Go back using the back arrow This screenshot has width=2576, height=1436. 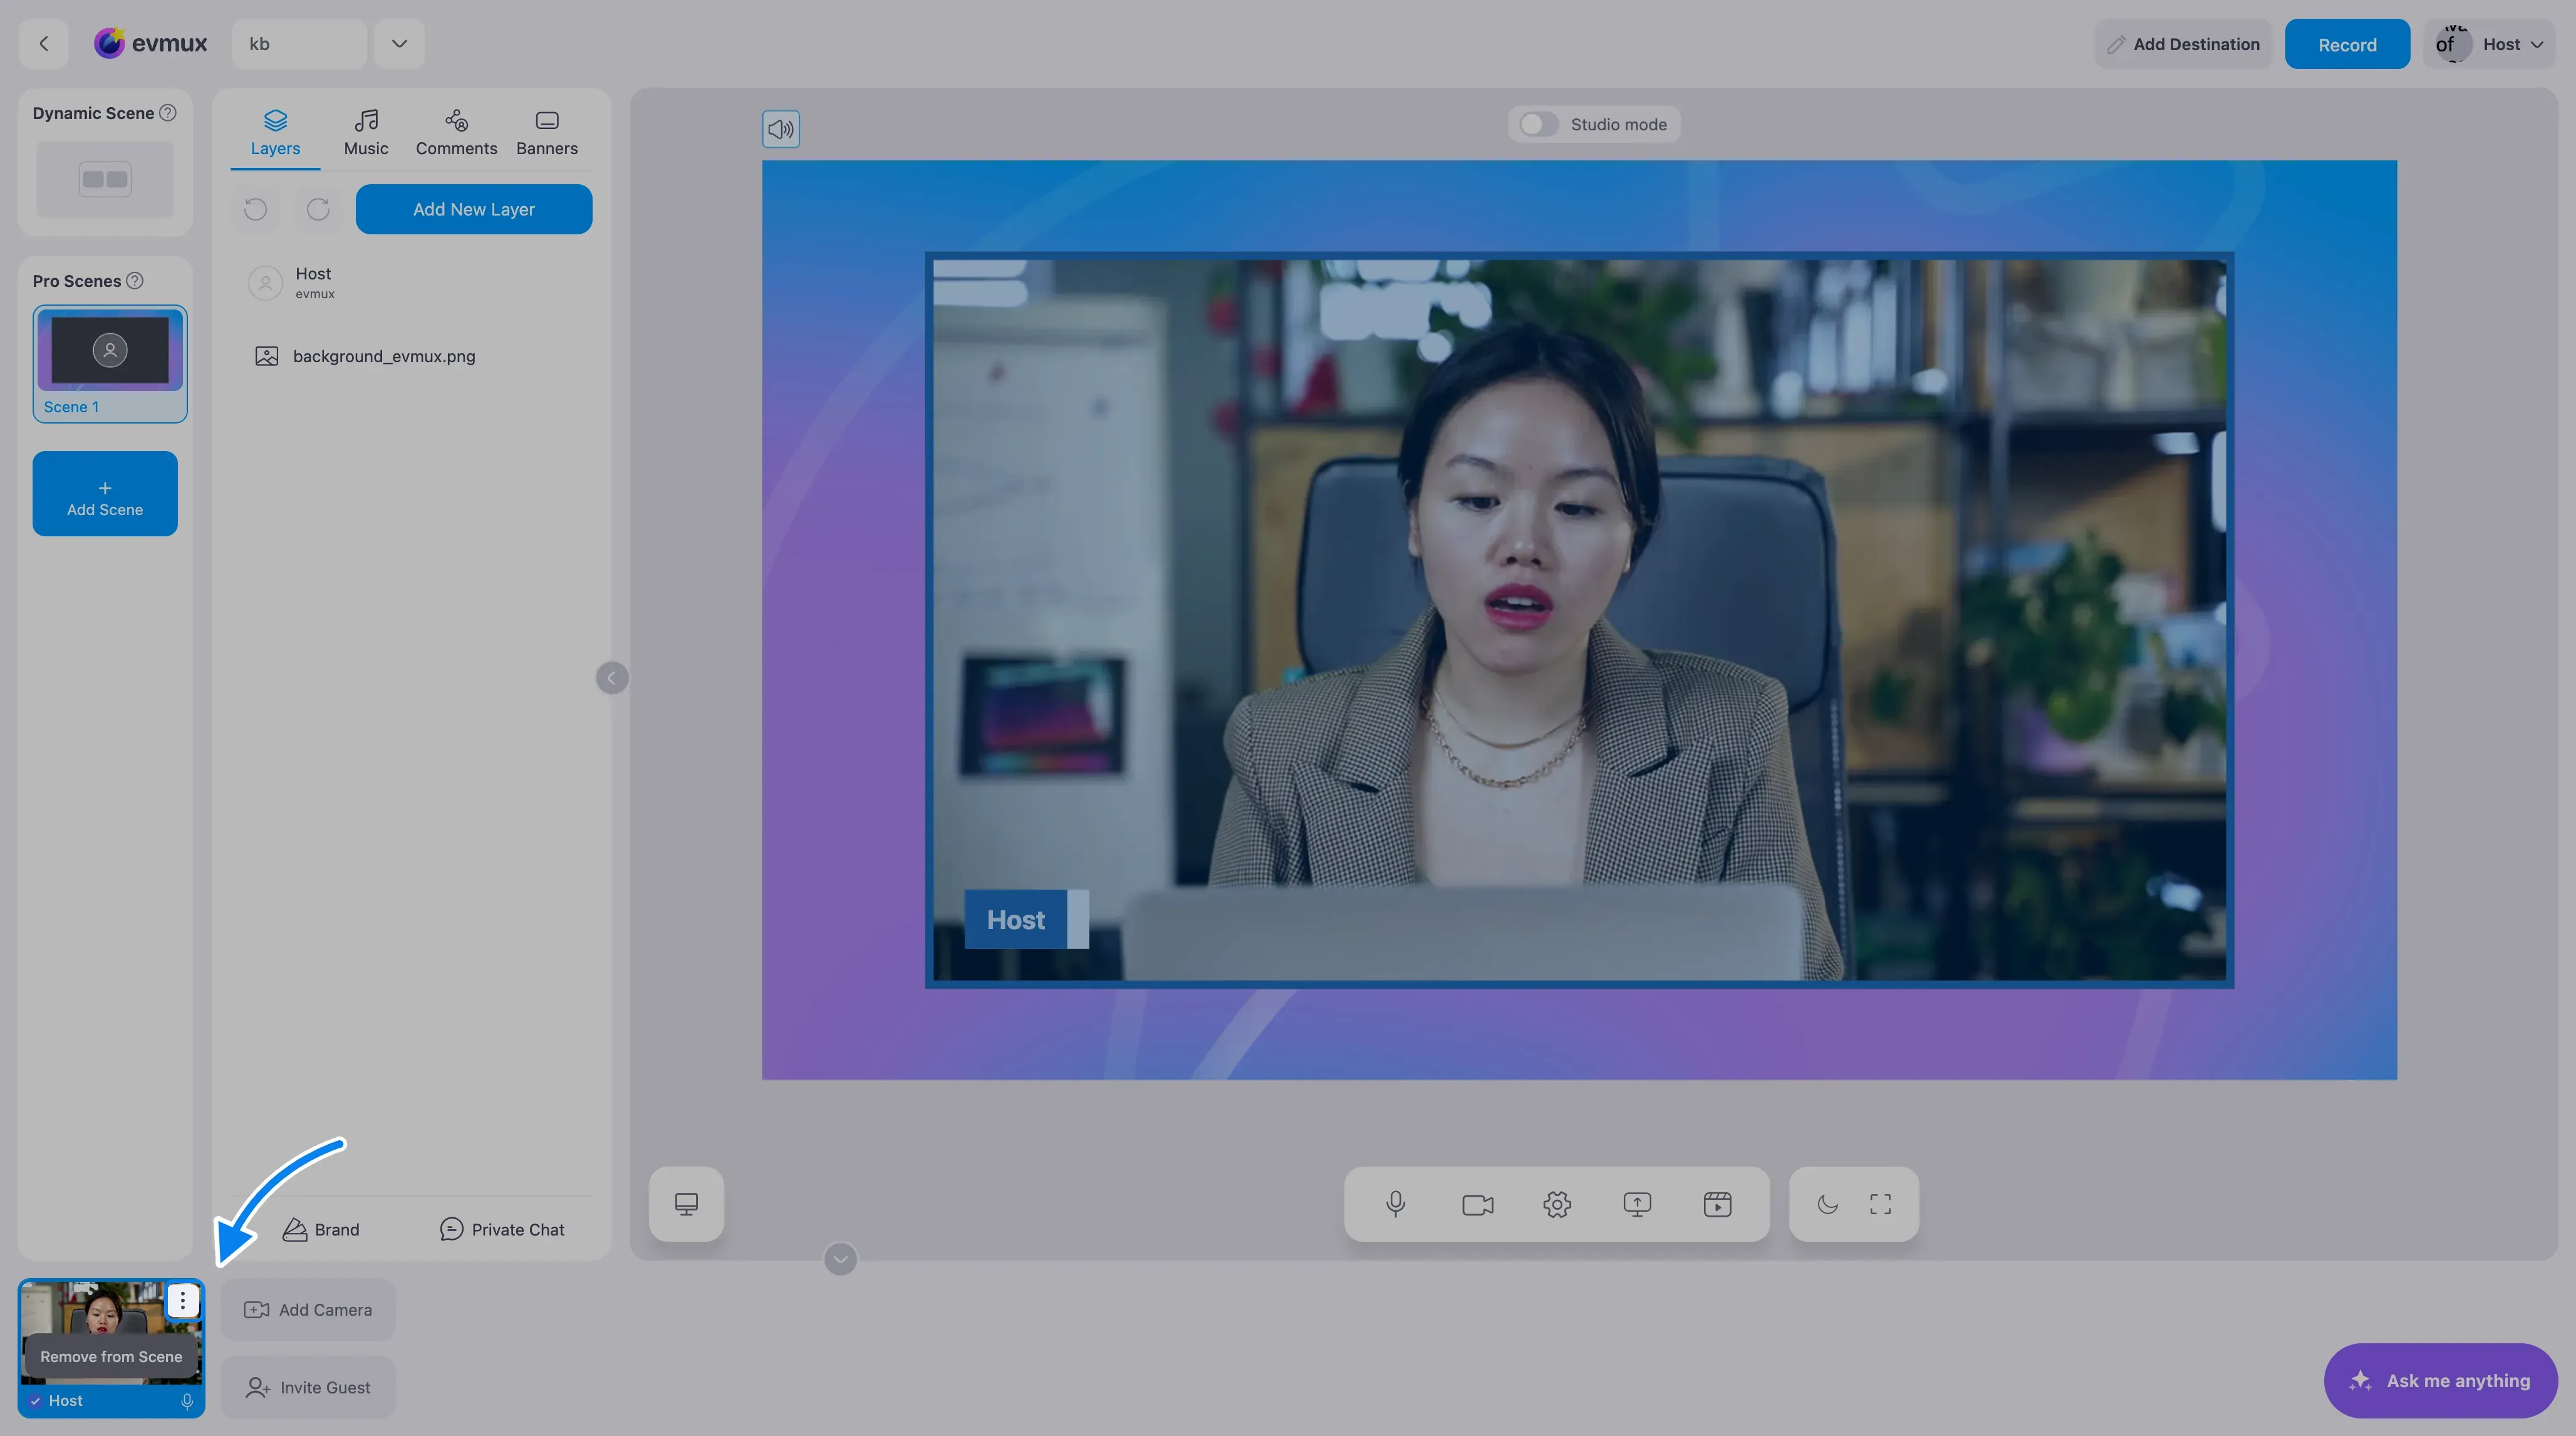coord(43,44)
